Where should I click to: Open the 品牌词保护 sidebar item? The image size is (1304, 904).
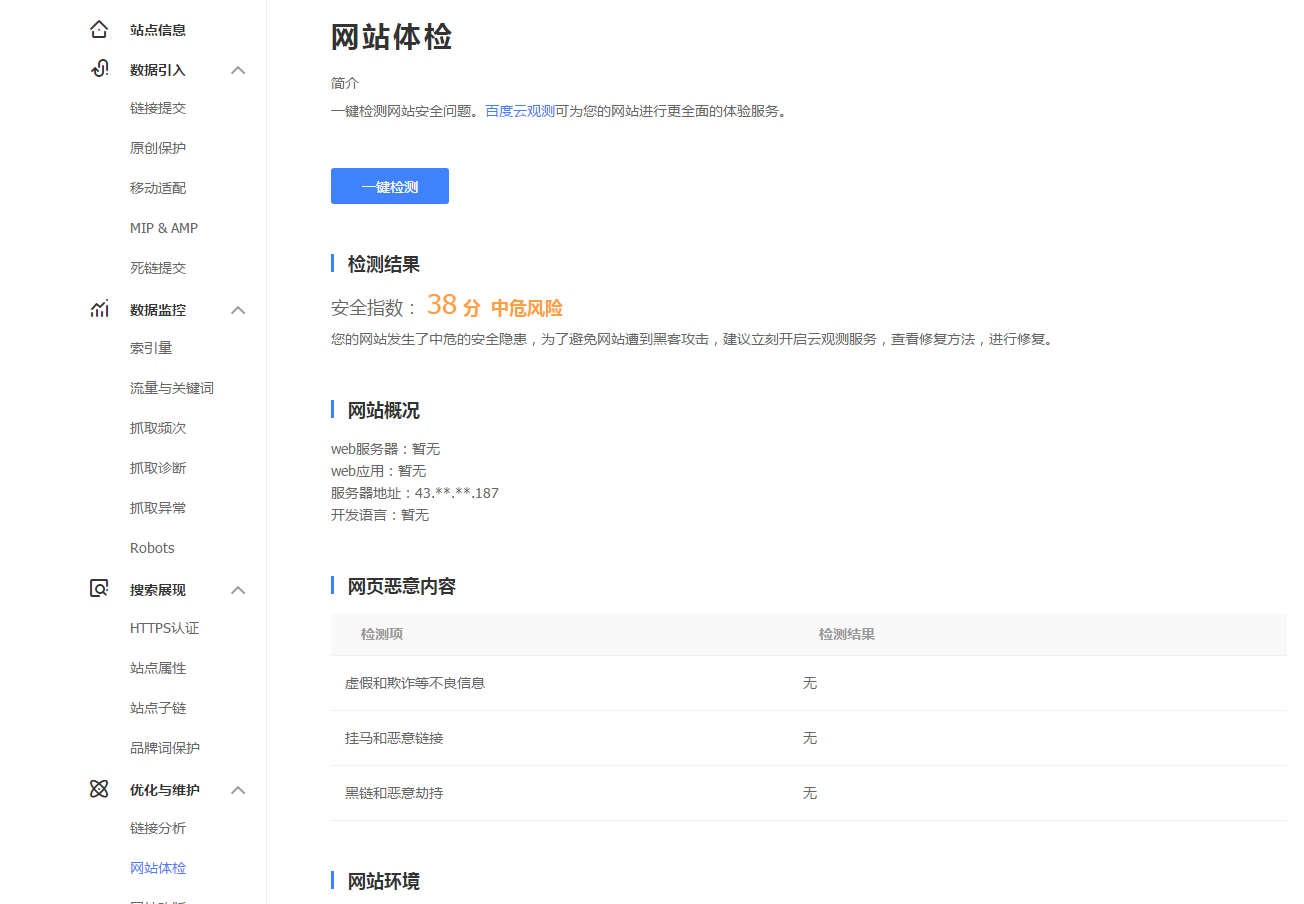click(163, 747)
